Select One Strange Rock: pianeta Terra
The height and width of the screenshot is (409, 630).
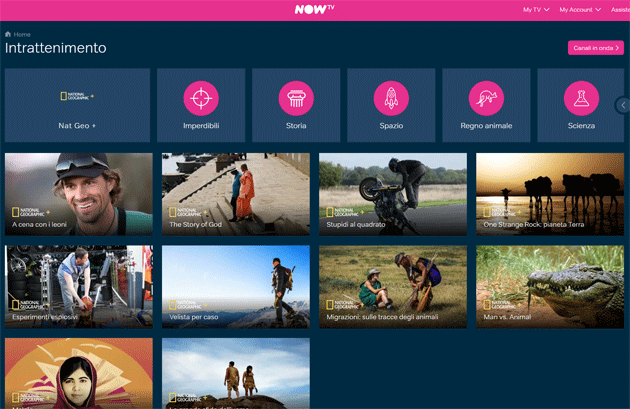pos(550,193)
